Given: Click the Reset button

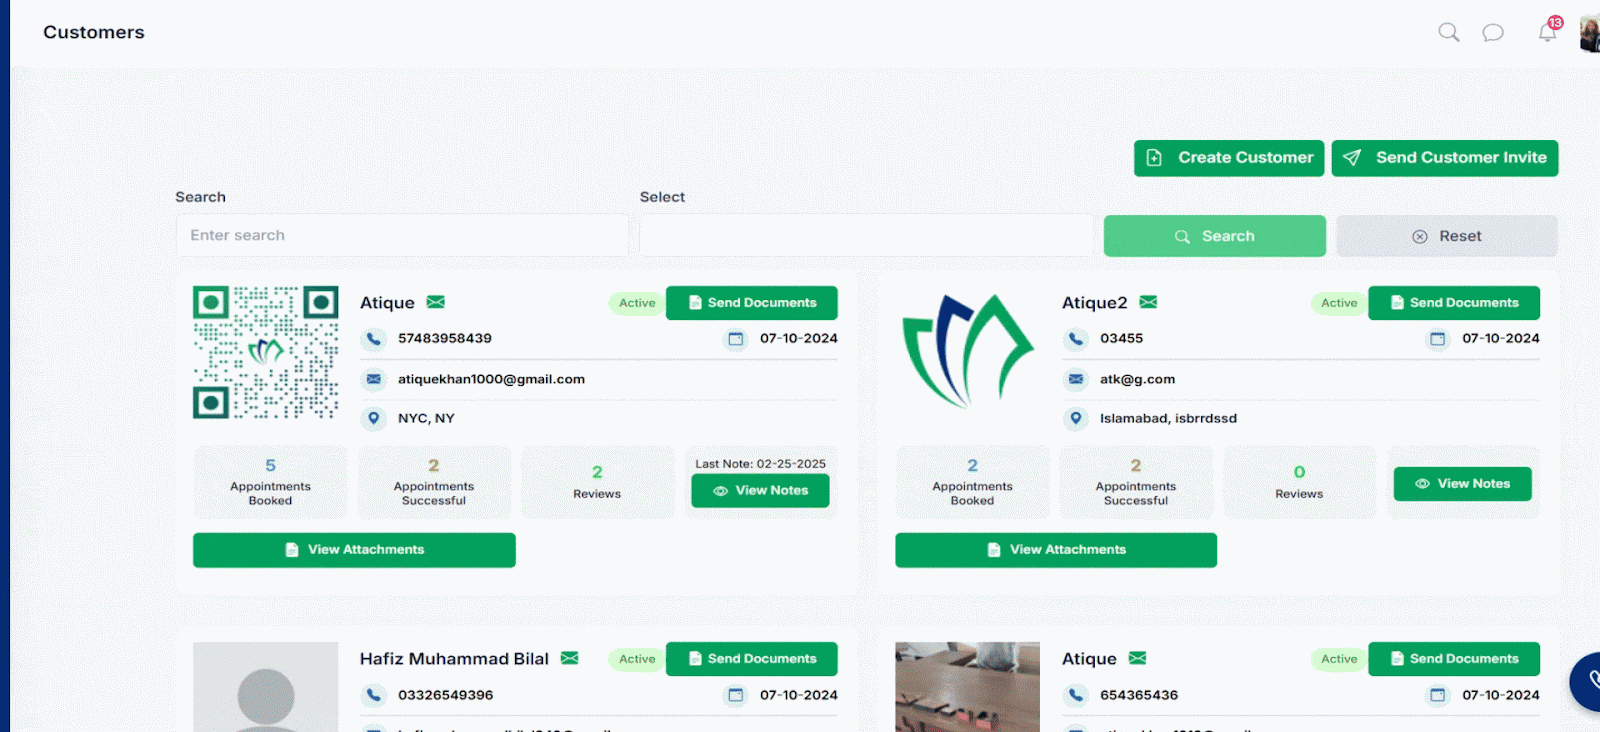Looking at the screenshot, I should (x=1447, y=236).
